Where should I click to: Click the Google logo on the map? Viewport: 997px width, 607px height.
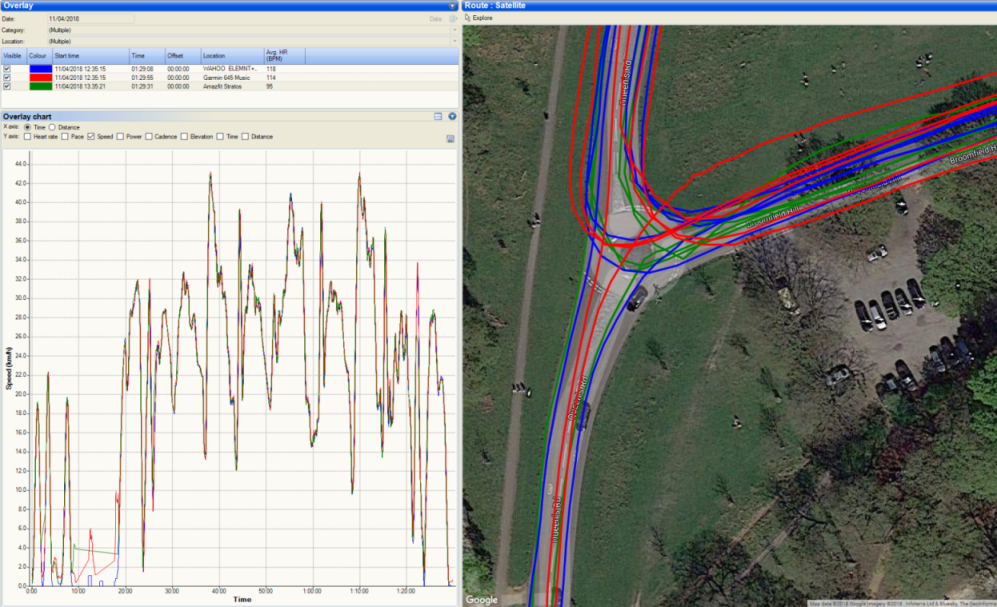(482, 600)
